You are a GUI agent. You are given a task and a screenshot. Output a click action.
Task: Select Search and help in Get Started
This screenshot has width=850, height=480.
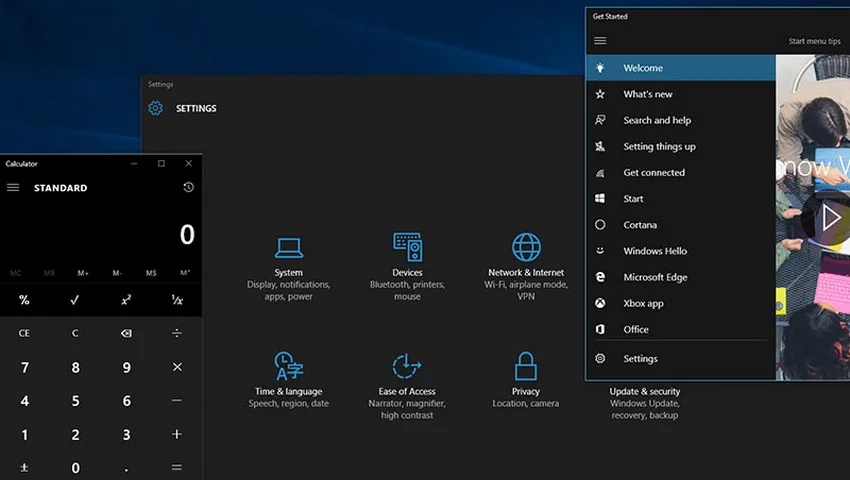(x=681, y=120)
